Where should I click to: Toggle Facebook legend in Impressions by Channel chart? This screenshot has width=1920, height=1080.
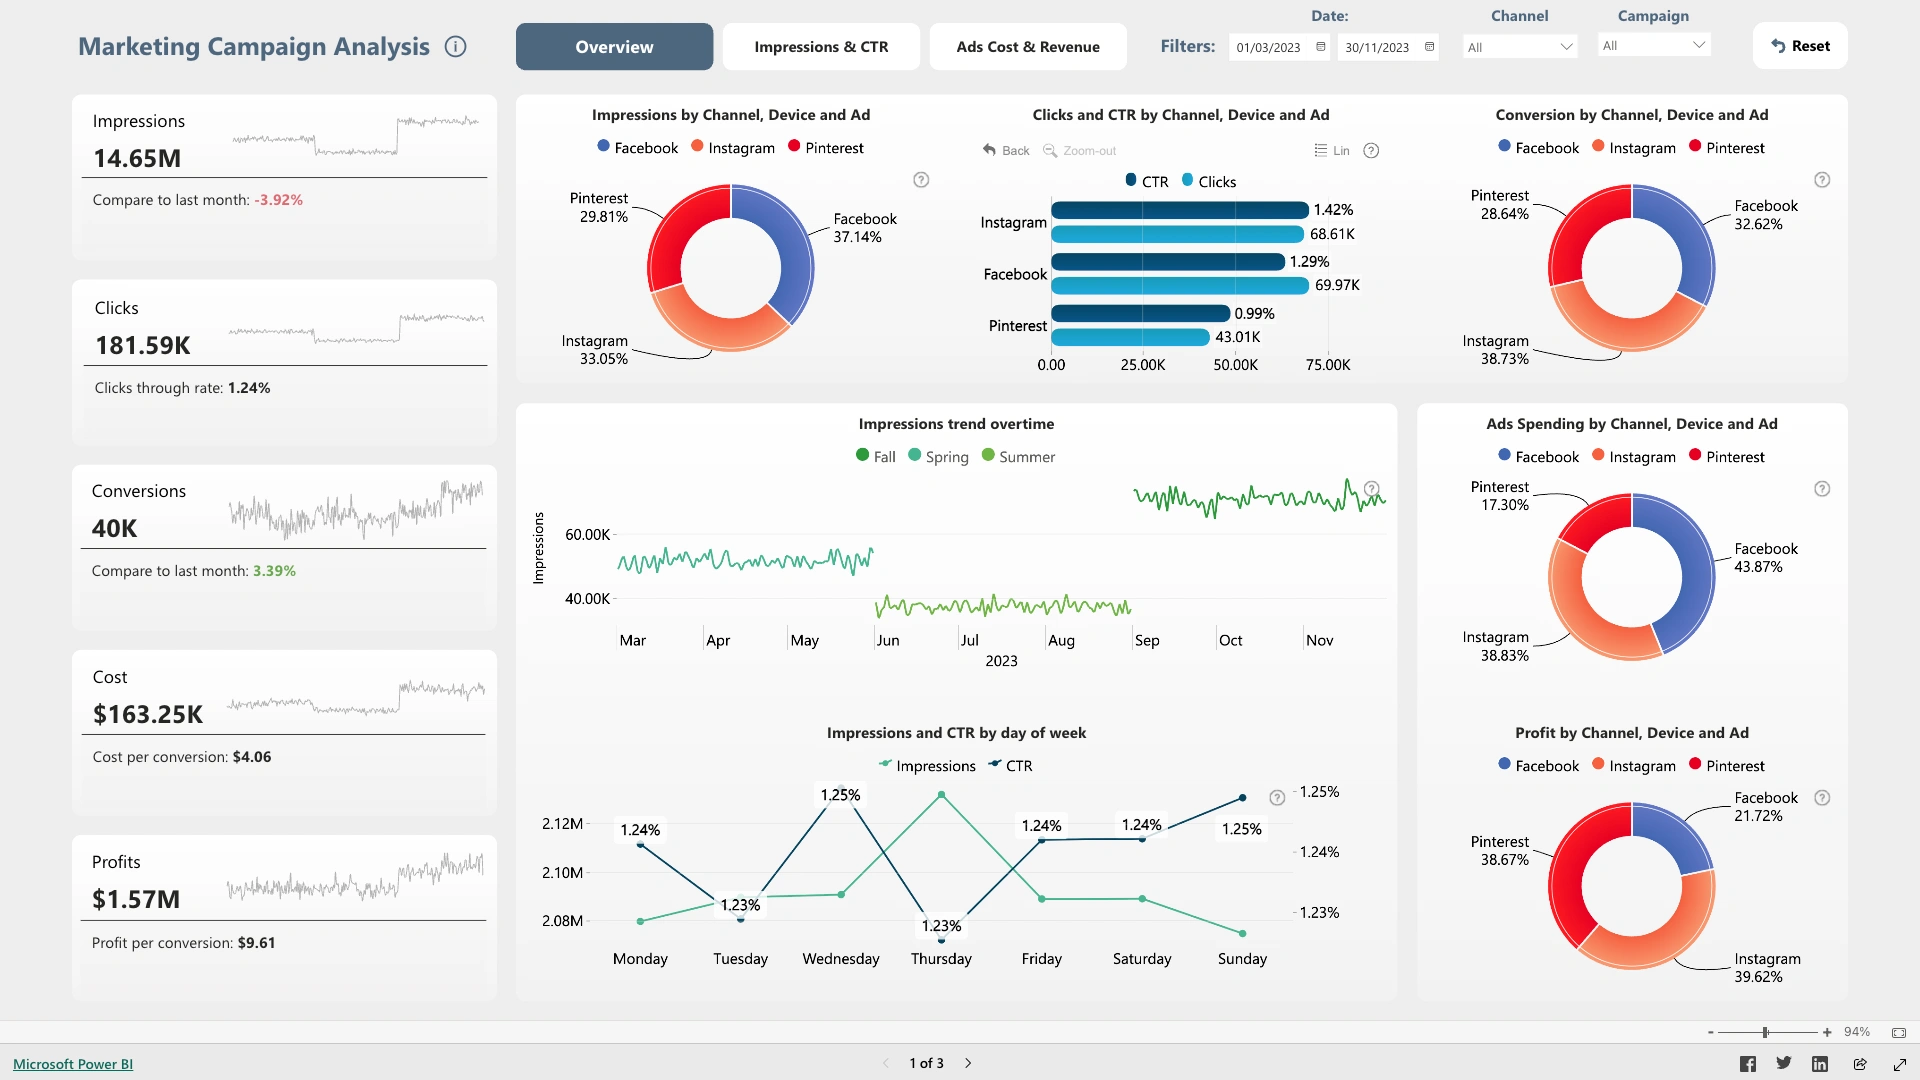[637, 148]
